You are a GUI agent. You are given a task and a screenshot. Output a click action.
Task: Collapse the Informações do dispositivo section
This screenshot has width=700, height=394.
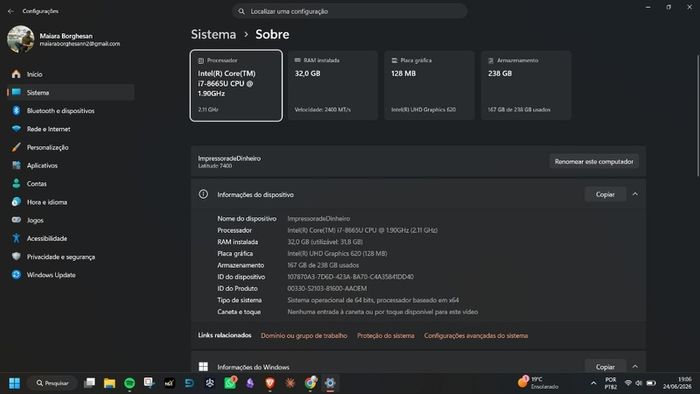point(635,195)
